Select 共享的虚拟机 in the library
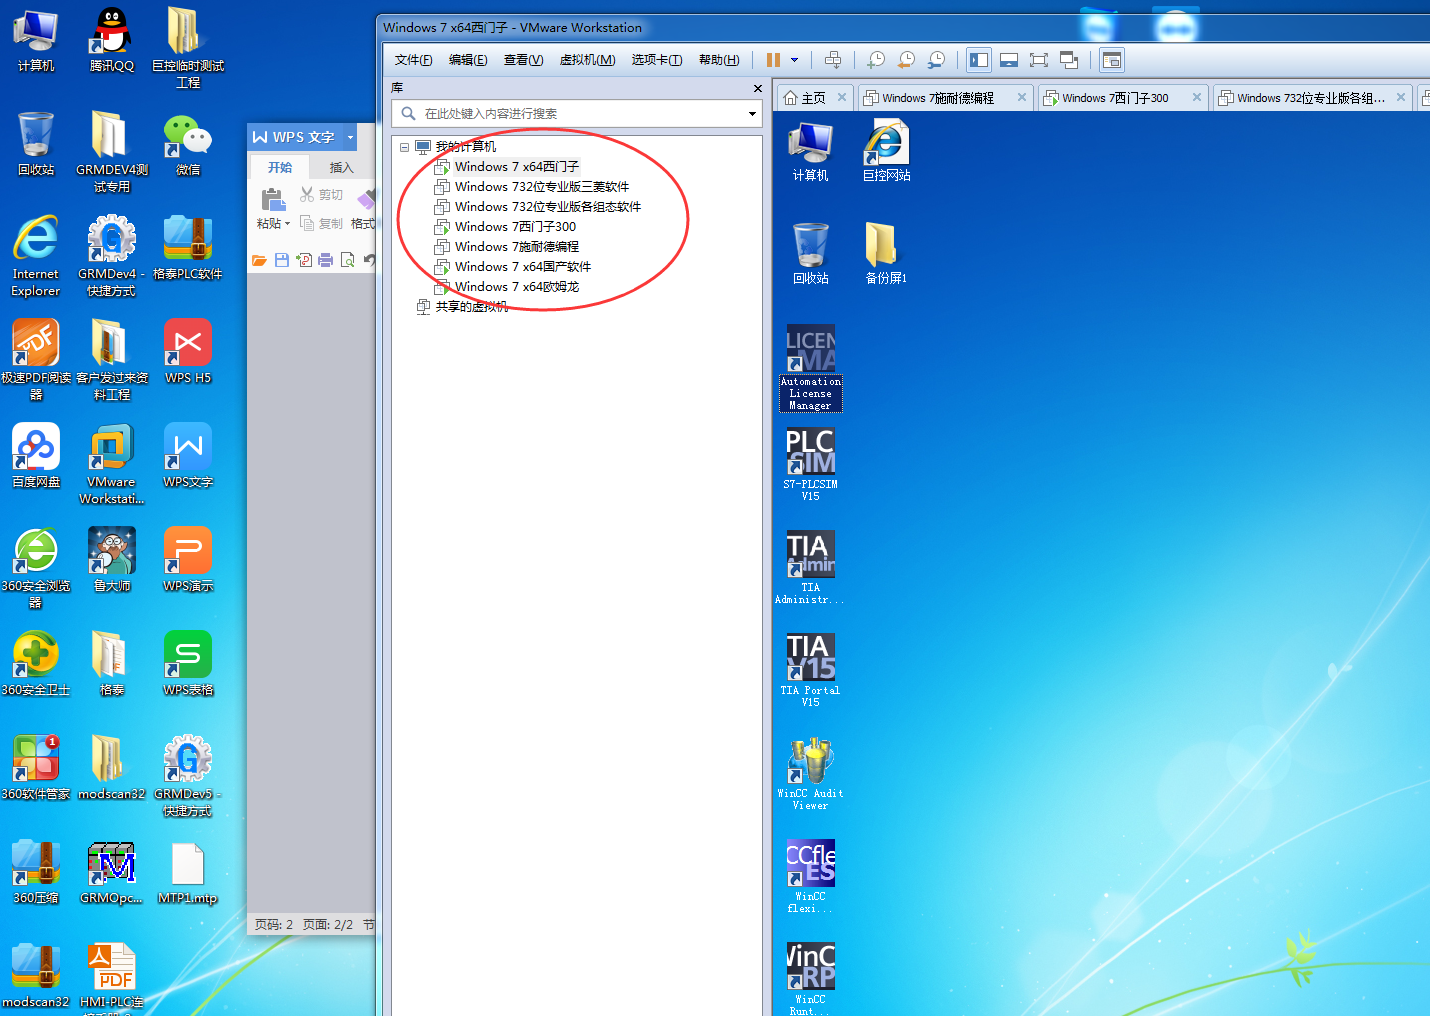This screenshot has height=1016, width=1430. coord(471,307)
